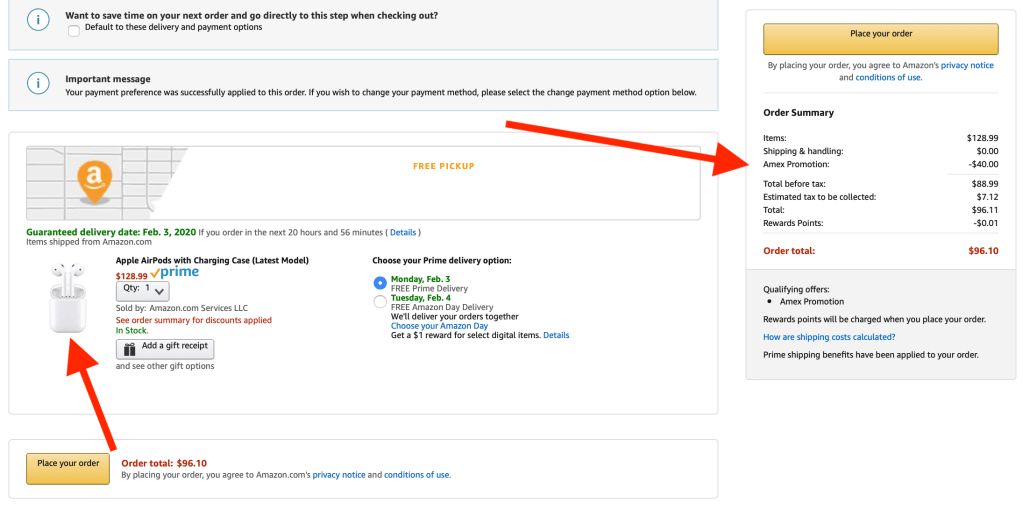This screenshot has width=1023, height=509.
Task: Open How are shipping costs calculated link
Action: click(829, 337)
